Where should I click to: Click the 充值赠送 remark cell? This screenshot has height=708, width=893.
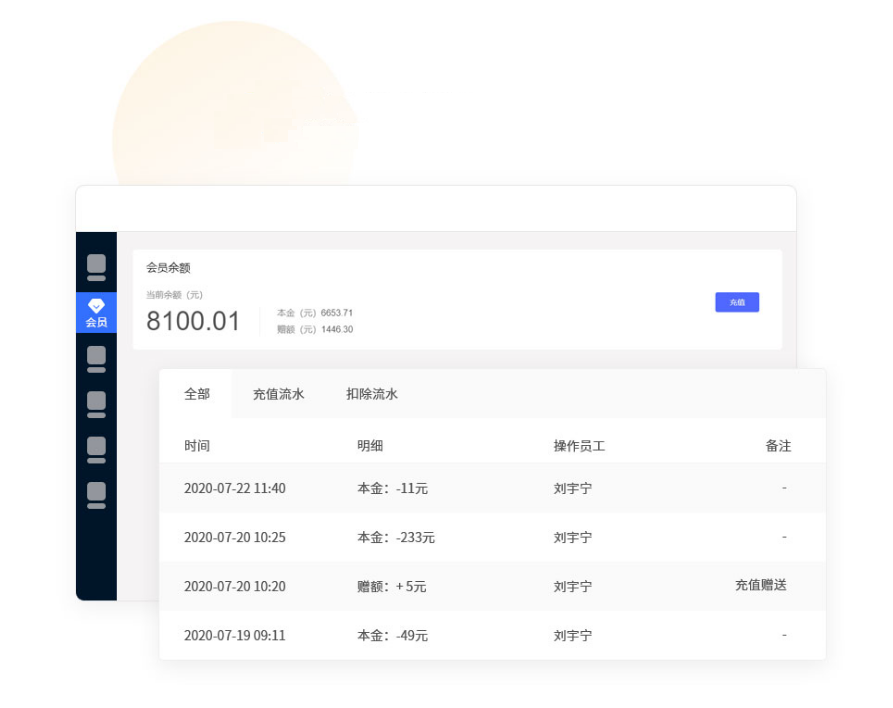(761, 585)
